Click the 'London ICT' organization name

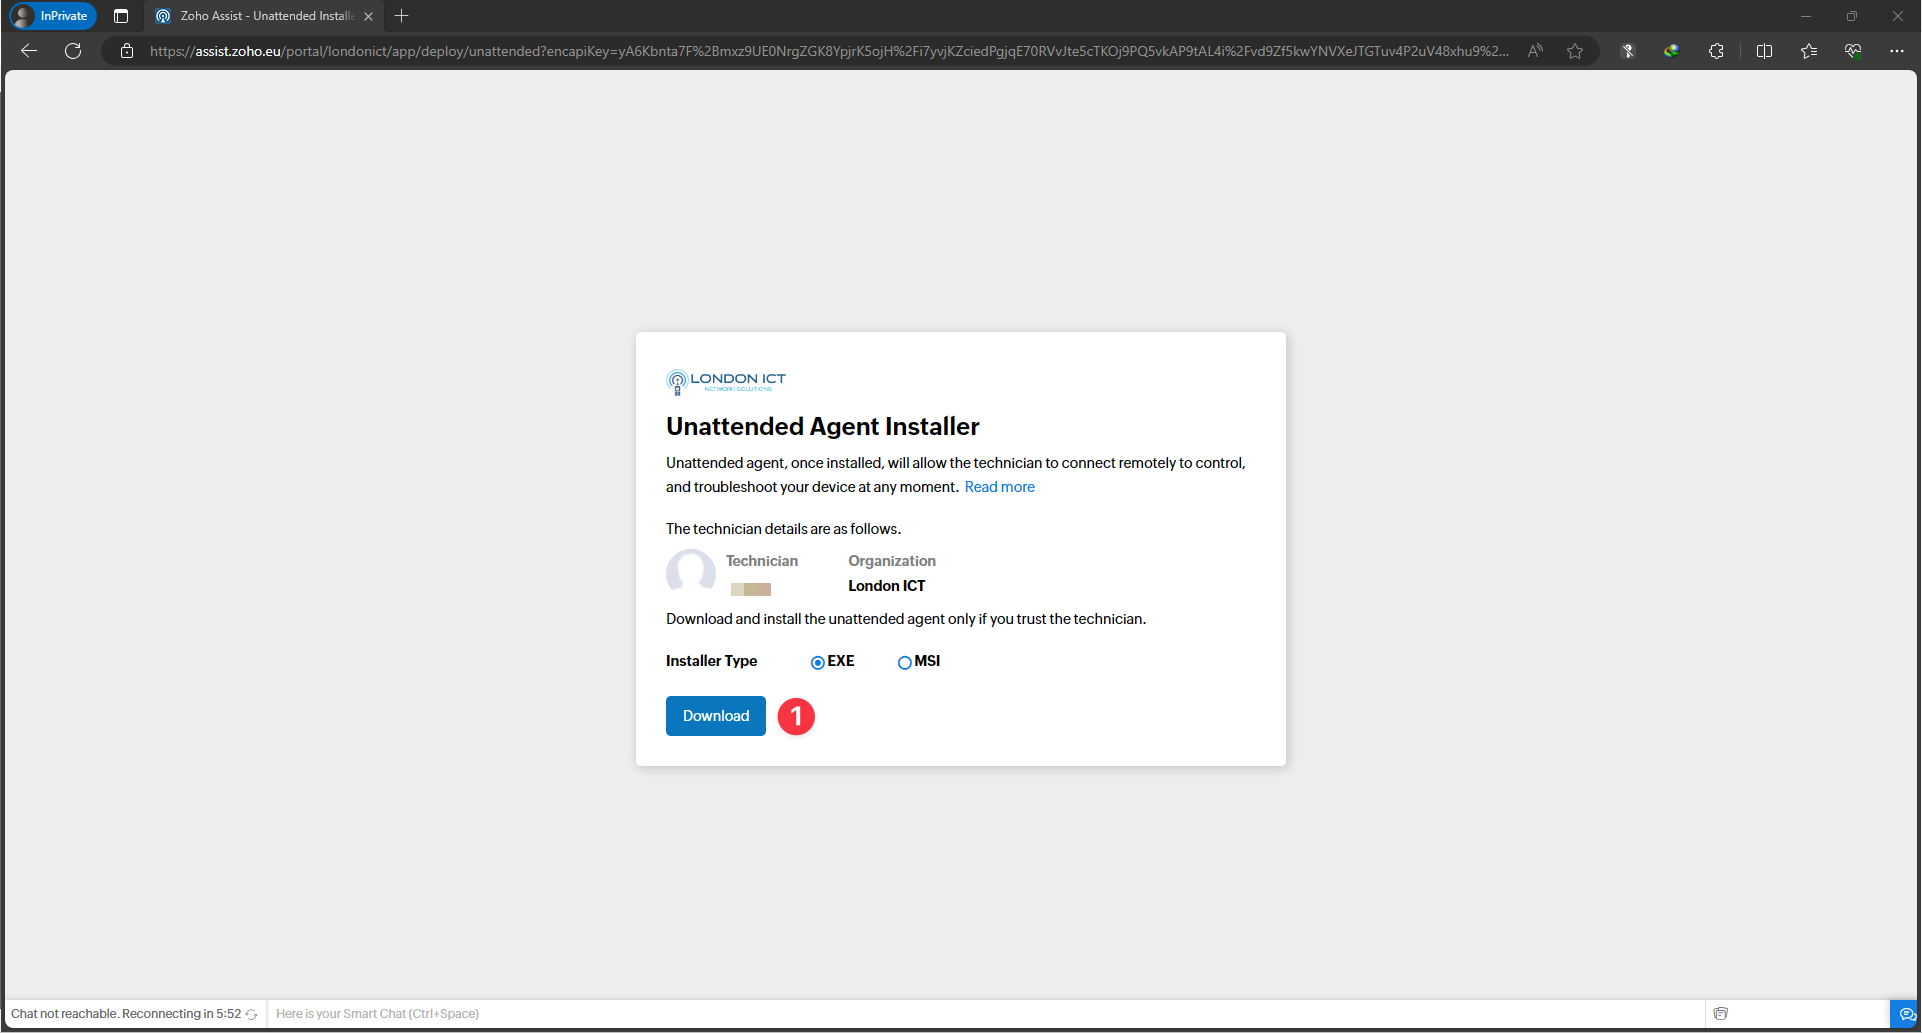click(x=886, y=586)
